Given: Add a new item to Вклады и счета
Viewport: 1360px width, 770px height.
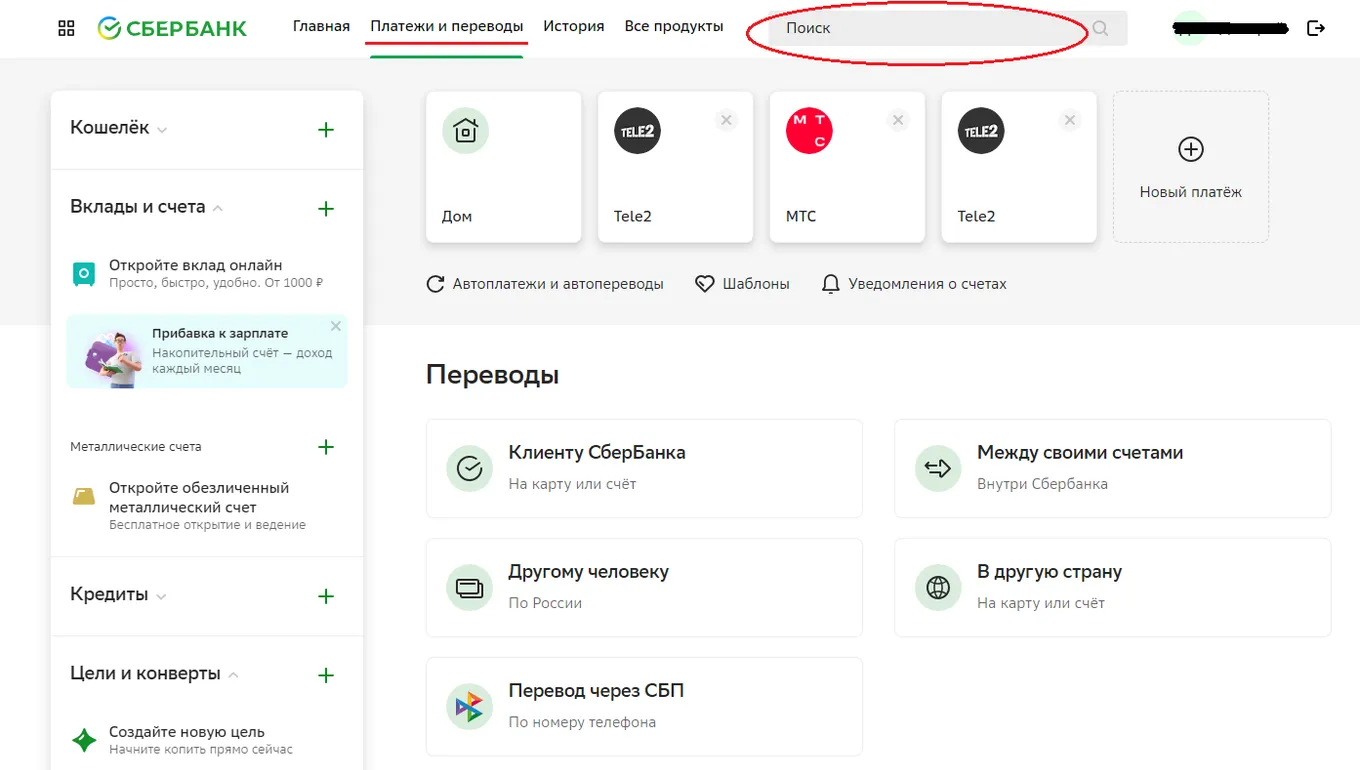Looking at the screenshot, I should click(326, 209).
